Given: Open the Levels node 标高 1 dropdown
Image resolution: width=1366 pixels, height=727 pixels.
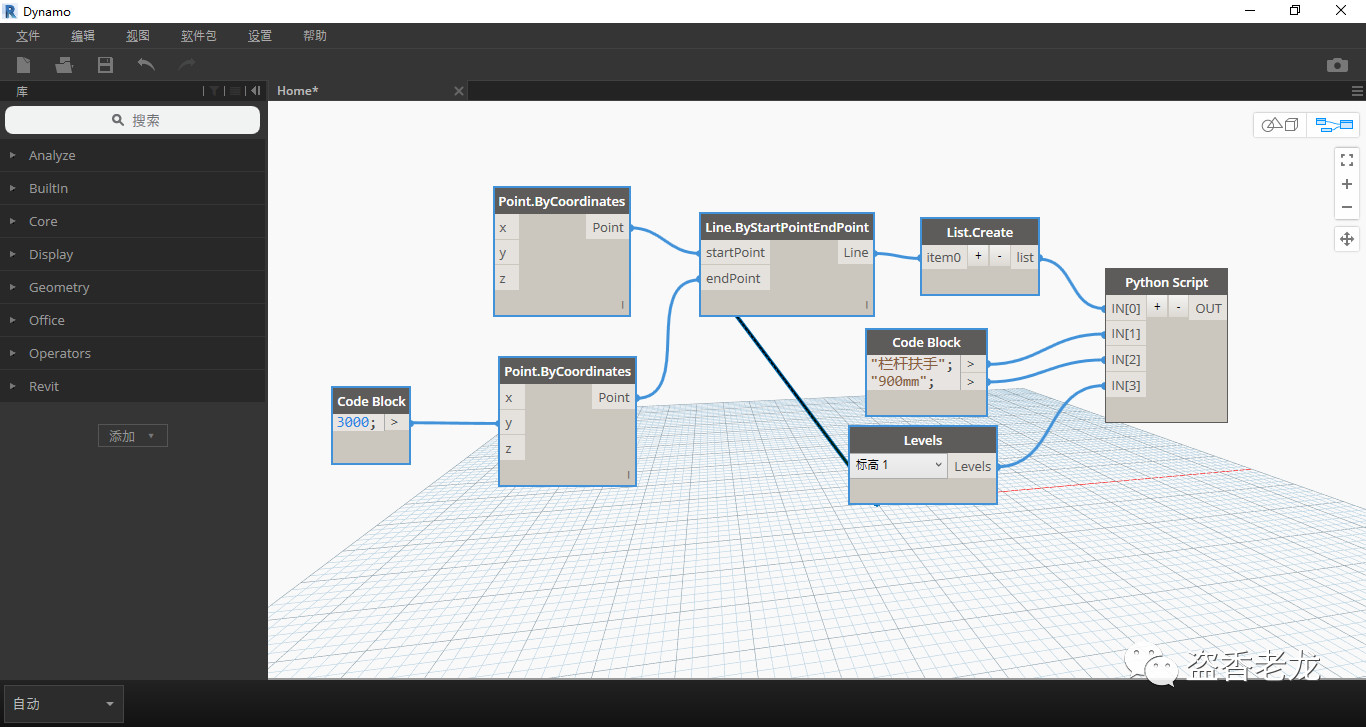Looking at the screenshot, I should click(x=898, y=465).
